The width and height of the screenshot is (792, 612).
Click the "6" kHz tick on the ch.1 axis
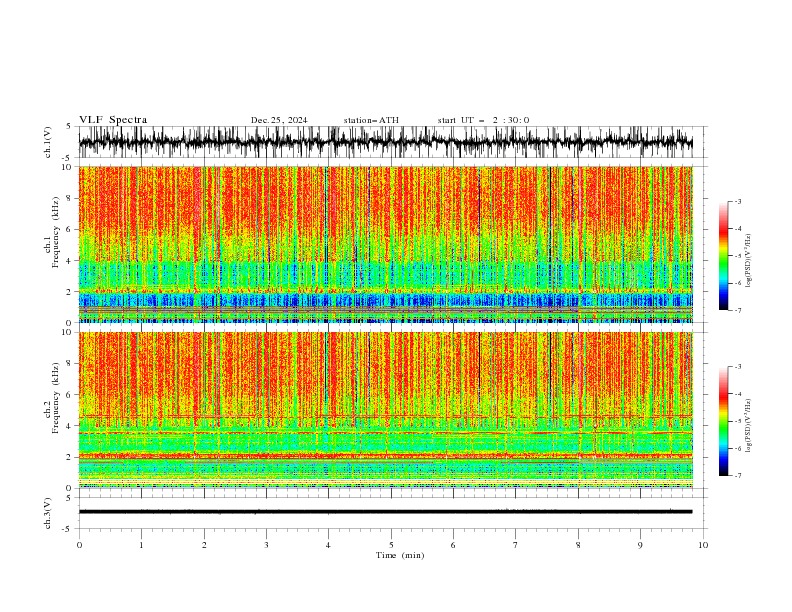(x=69, y=229)
